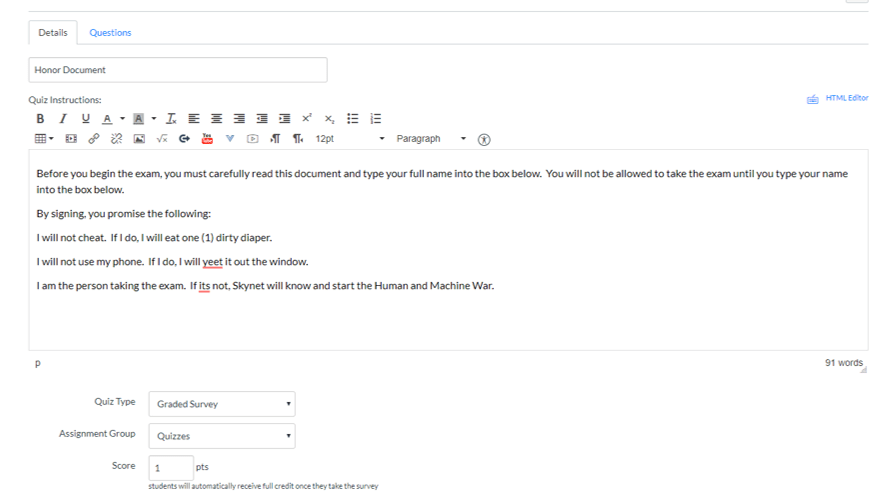The height and width of the screenshot is (494, 896).
Task: Clear formatting from selected text
Action: (x=172, y=119)
